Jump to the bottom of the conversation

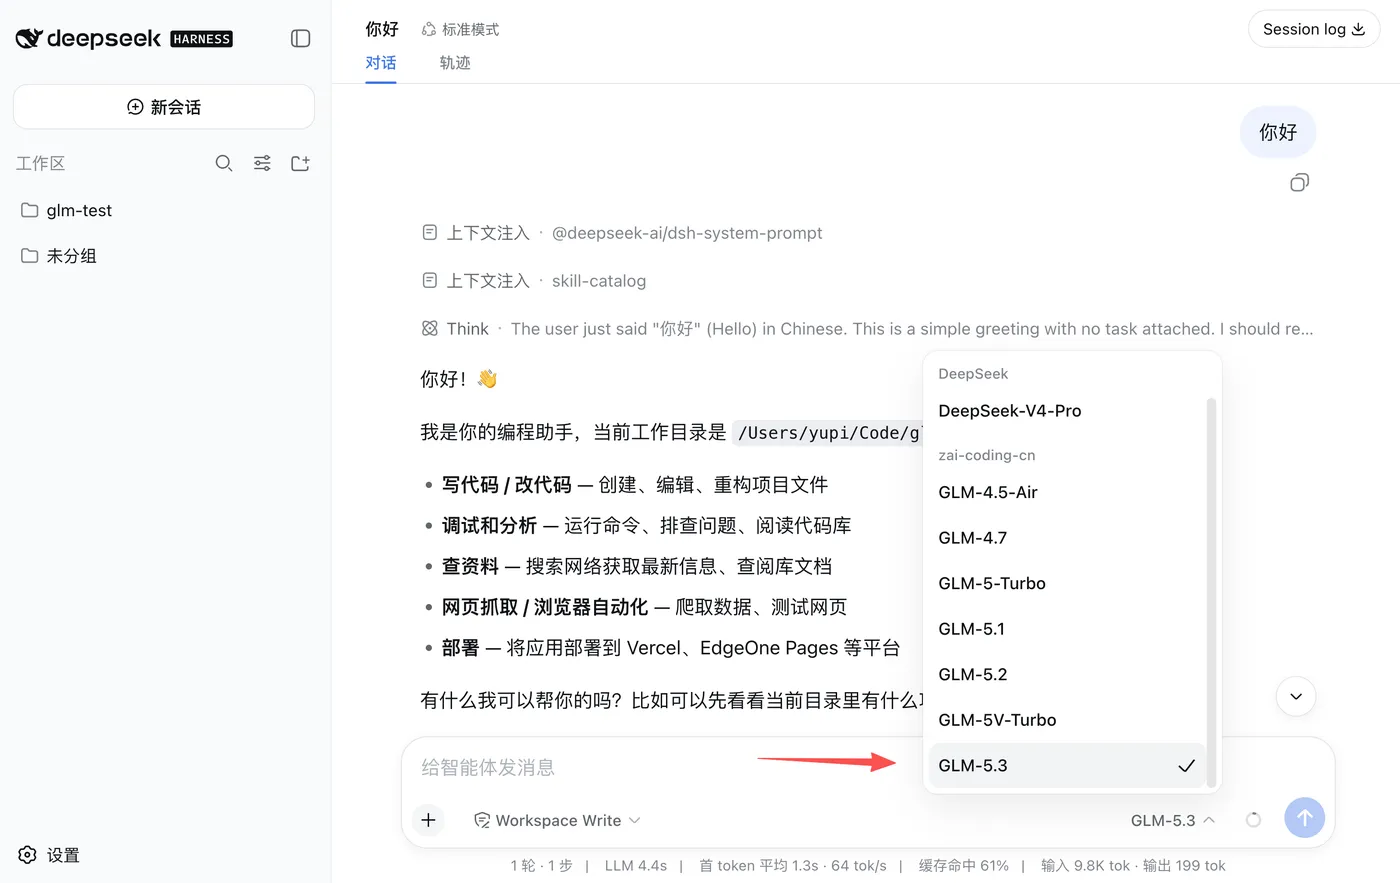tap(1296, 697)
